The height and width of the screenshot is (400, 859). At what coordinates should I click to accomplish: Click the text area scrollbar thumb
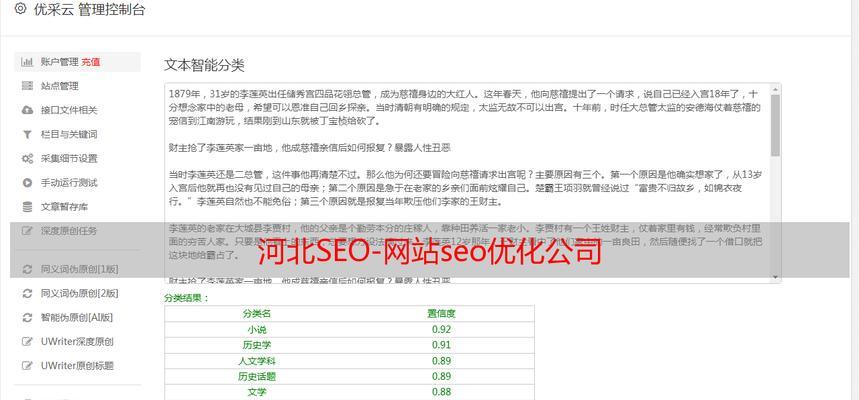(x=775, y=125)
